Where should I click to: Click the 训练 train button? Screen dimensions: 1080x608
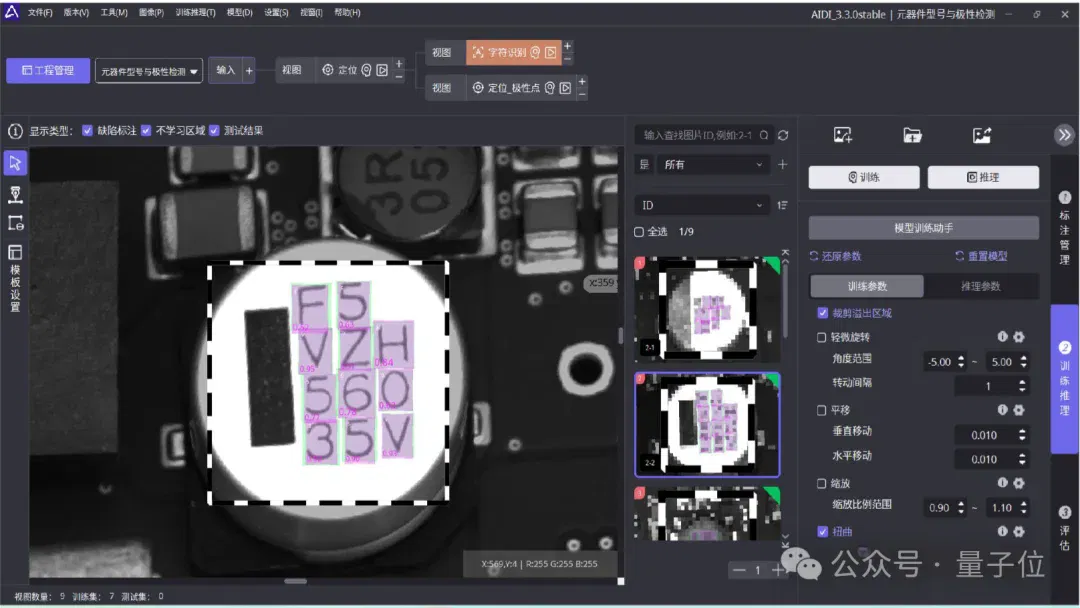pyautogui.click(x=864, y=177)
